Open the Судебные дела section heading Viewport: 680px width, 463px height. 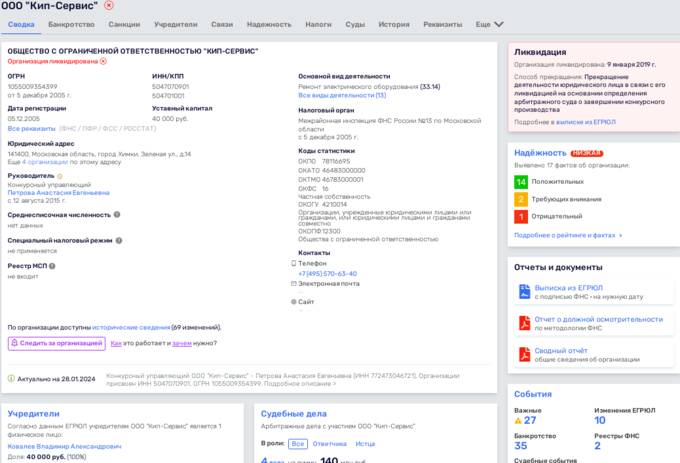pos(294,414)
